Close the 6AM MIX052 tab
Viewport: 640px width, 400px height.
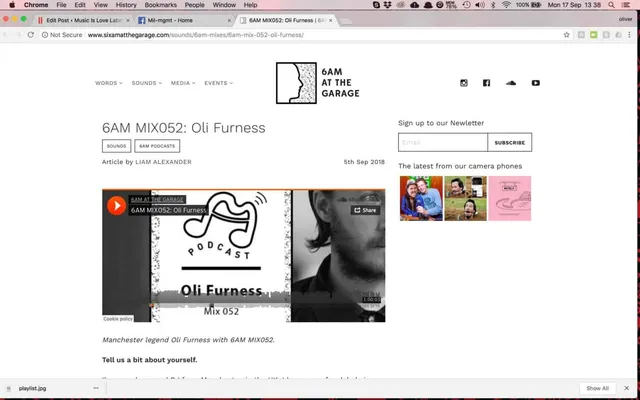tap(330, 20)
